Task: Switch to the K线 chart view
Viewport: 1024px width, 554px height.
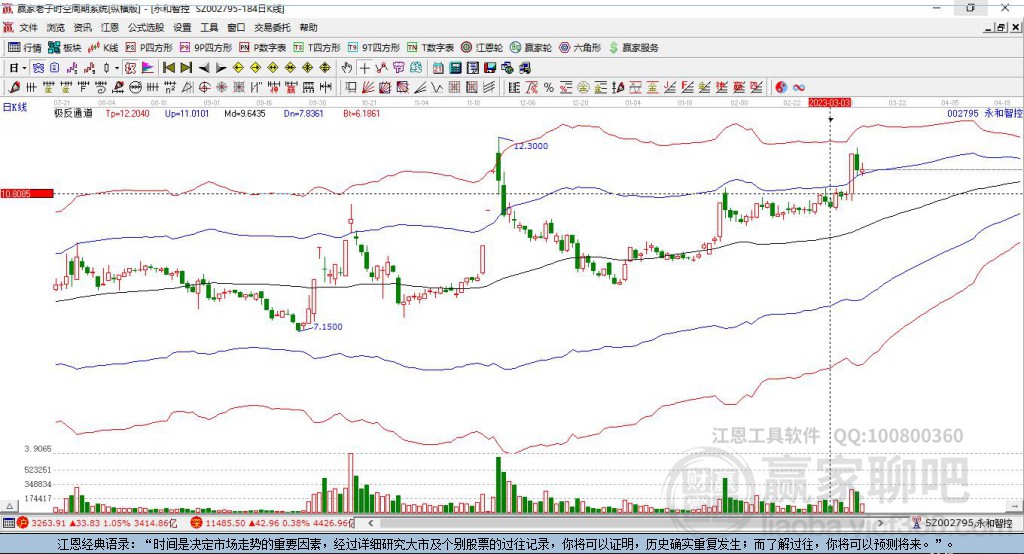Action: [x=103, y=48]
